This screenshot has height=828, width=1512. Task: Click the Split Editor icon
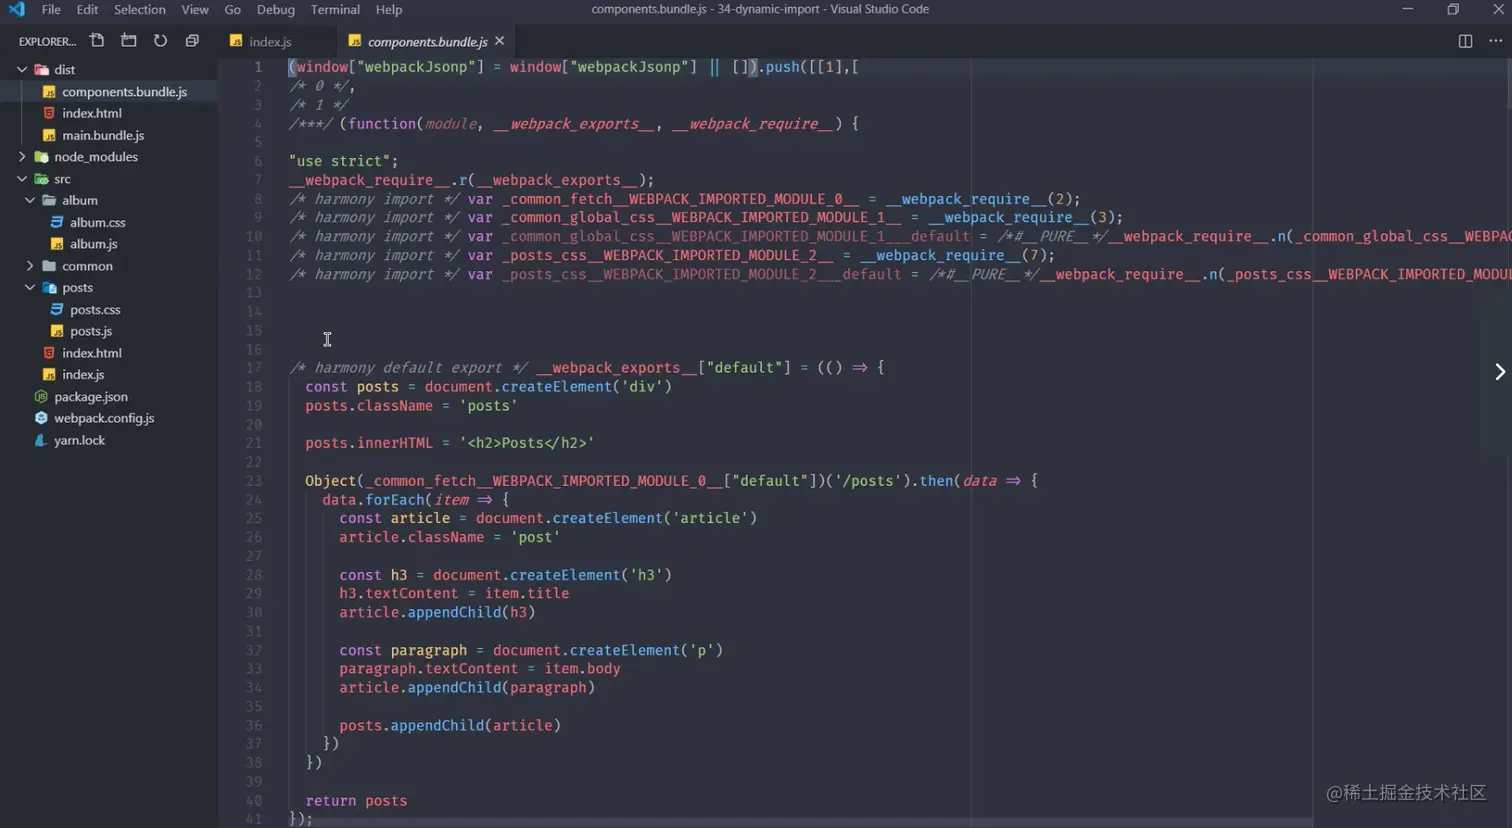point(1465,41)
